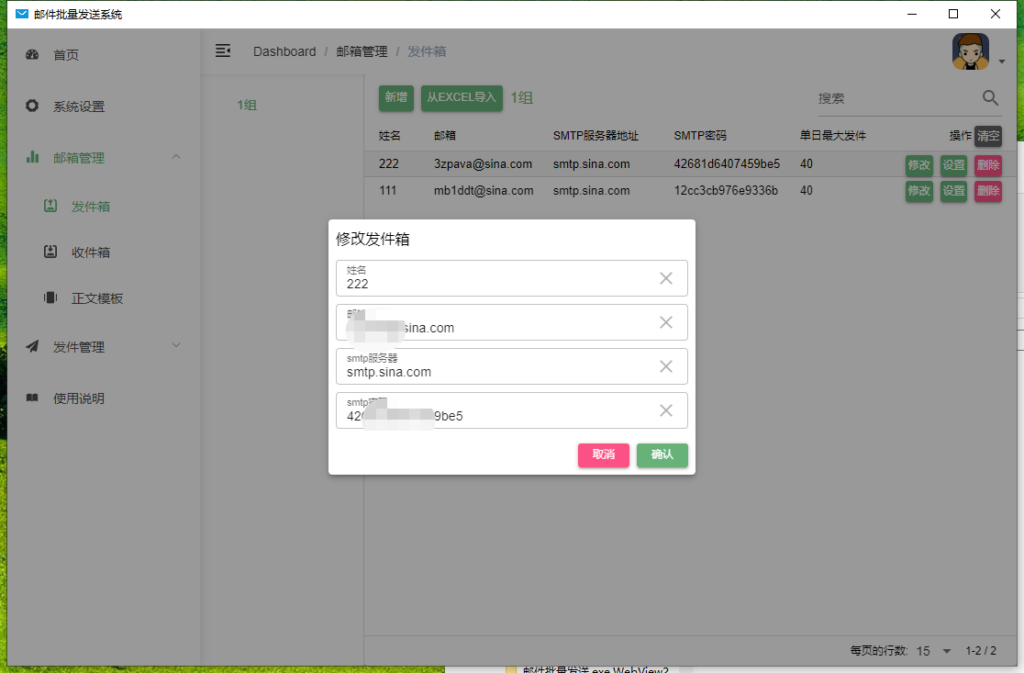
Task: Clear the smtp服务器 field with X icon
Action: (666, 366)
